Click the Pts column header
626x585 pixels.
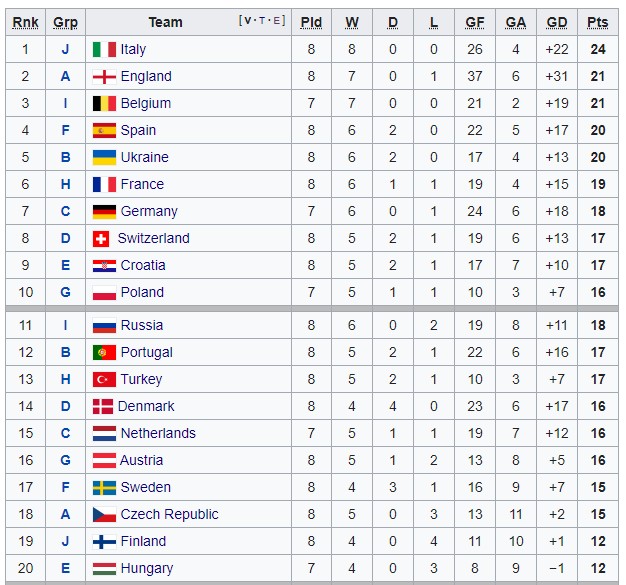click(598, 22)
